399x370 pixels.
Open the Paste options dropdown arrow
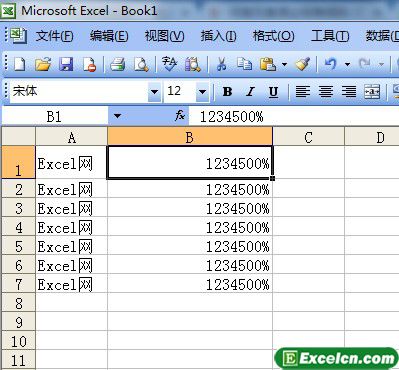tap(284, 64)
